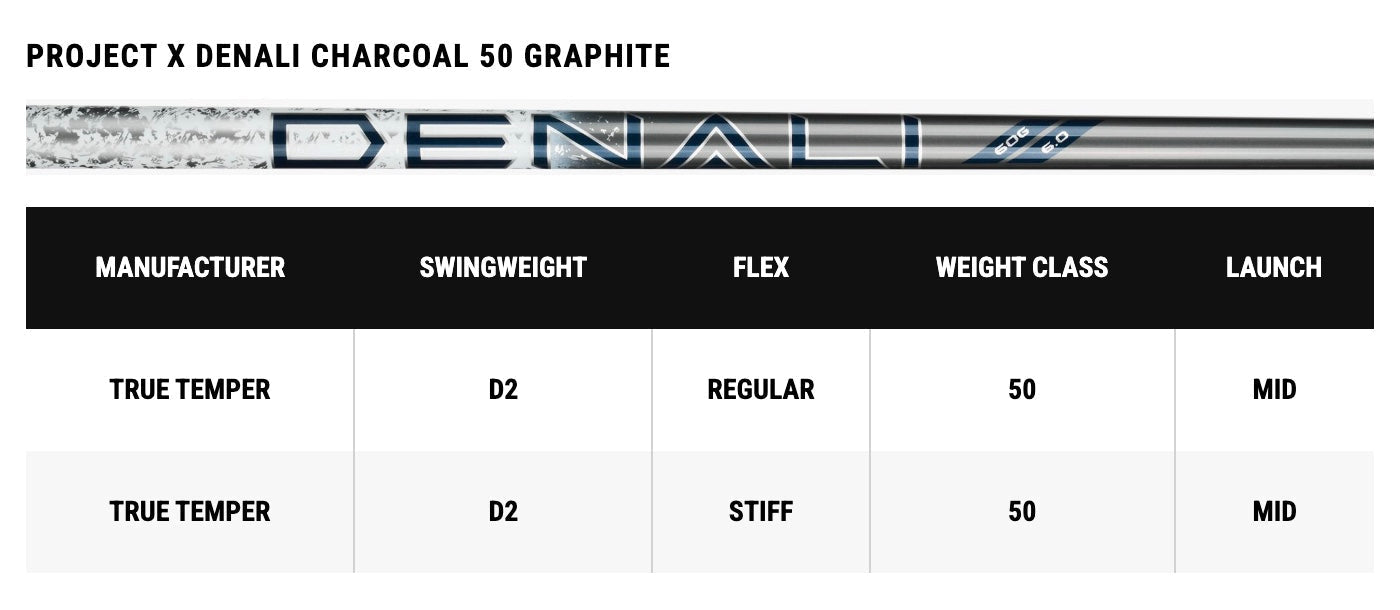Screen dimensions: 1400x610
Task: Click TRUE TEMPER in the Regular row
Action: (190, 389)
